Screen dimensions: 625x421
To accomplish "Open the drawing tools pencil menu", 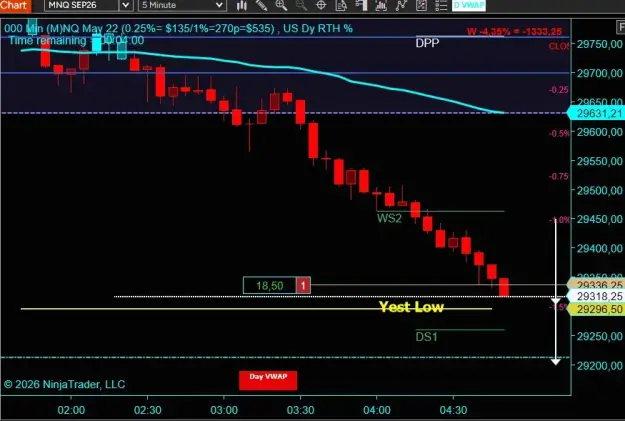I will click(261, 5).
